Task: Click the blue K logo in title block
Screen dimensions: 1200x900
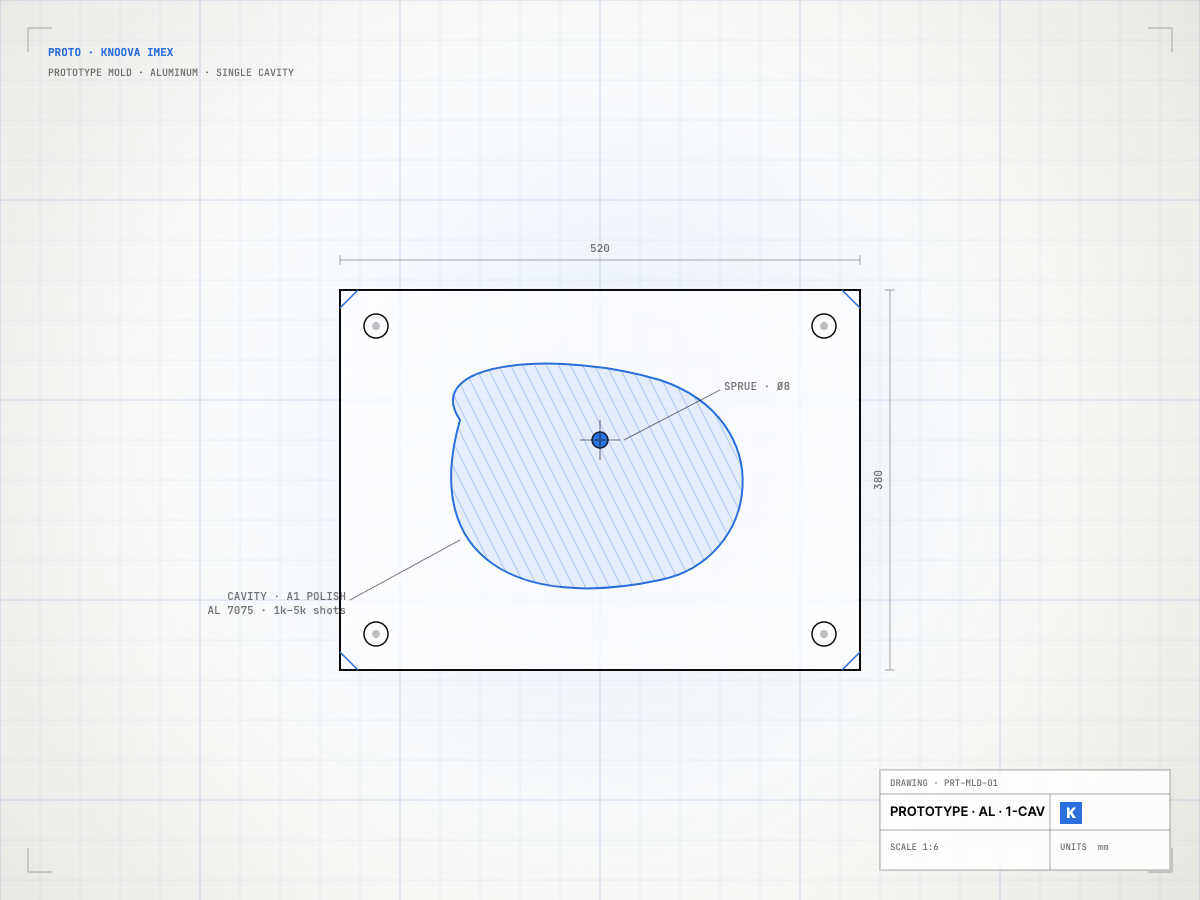Action: pos(1071,813)
